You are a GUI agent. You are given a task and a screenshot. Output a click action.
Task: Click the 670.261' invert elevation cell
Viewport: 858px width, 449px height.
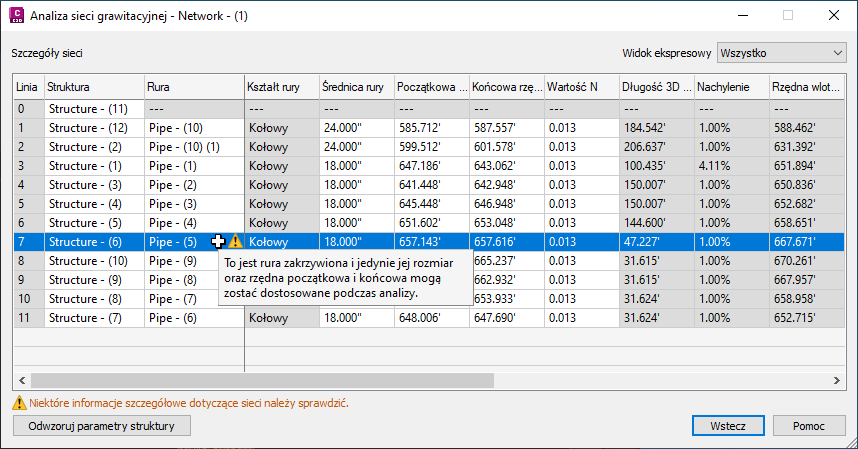[x=807, y=261]
